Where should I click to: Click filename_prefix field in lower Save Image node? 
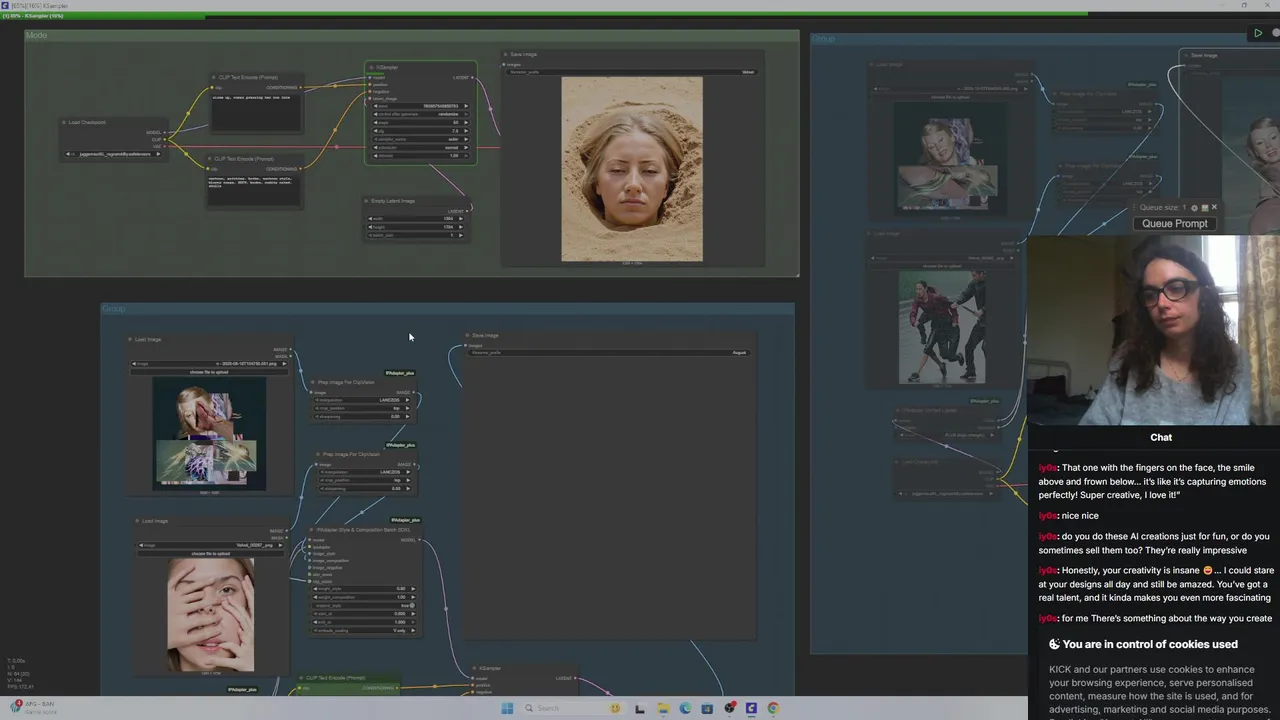click(609, 353)
